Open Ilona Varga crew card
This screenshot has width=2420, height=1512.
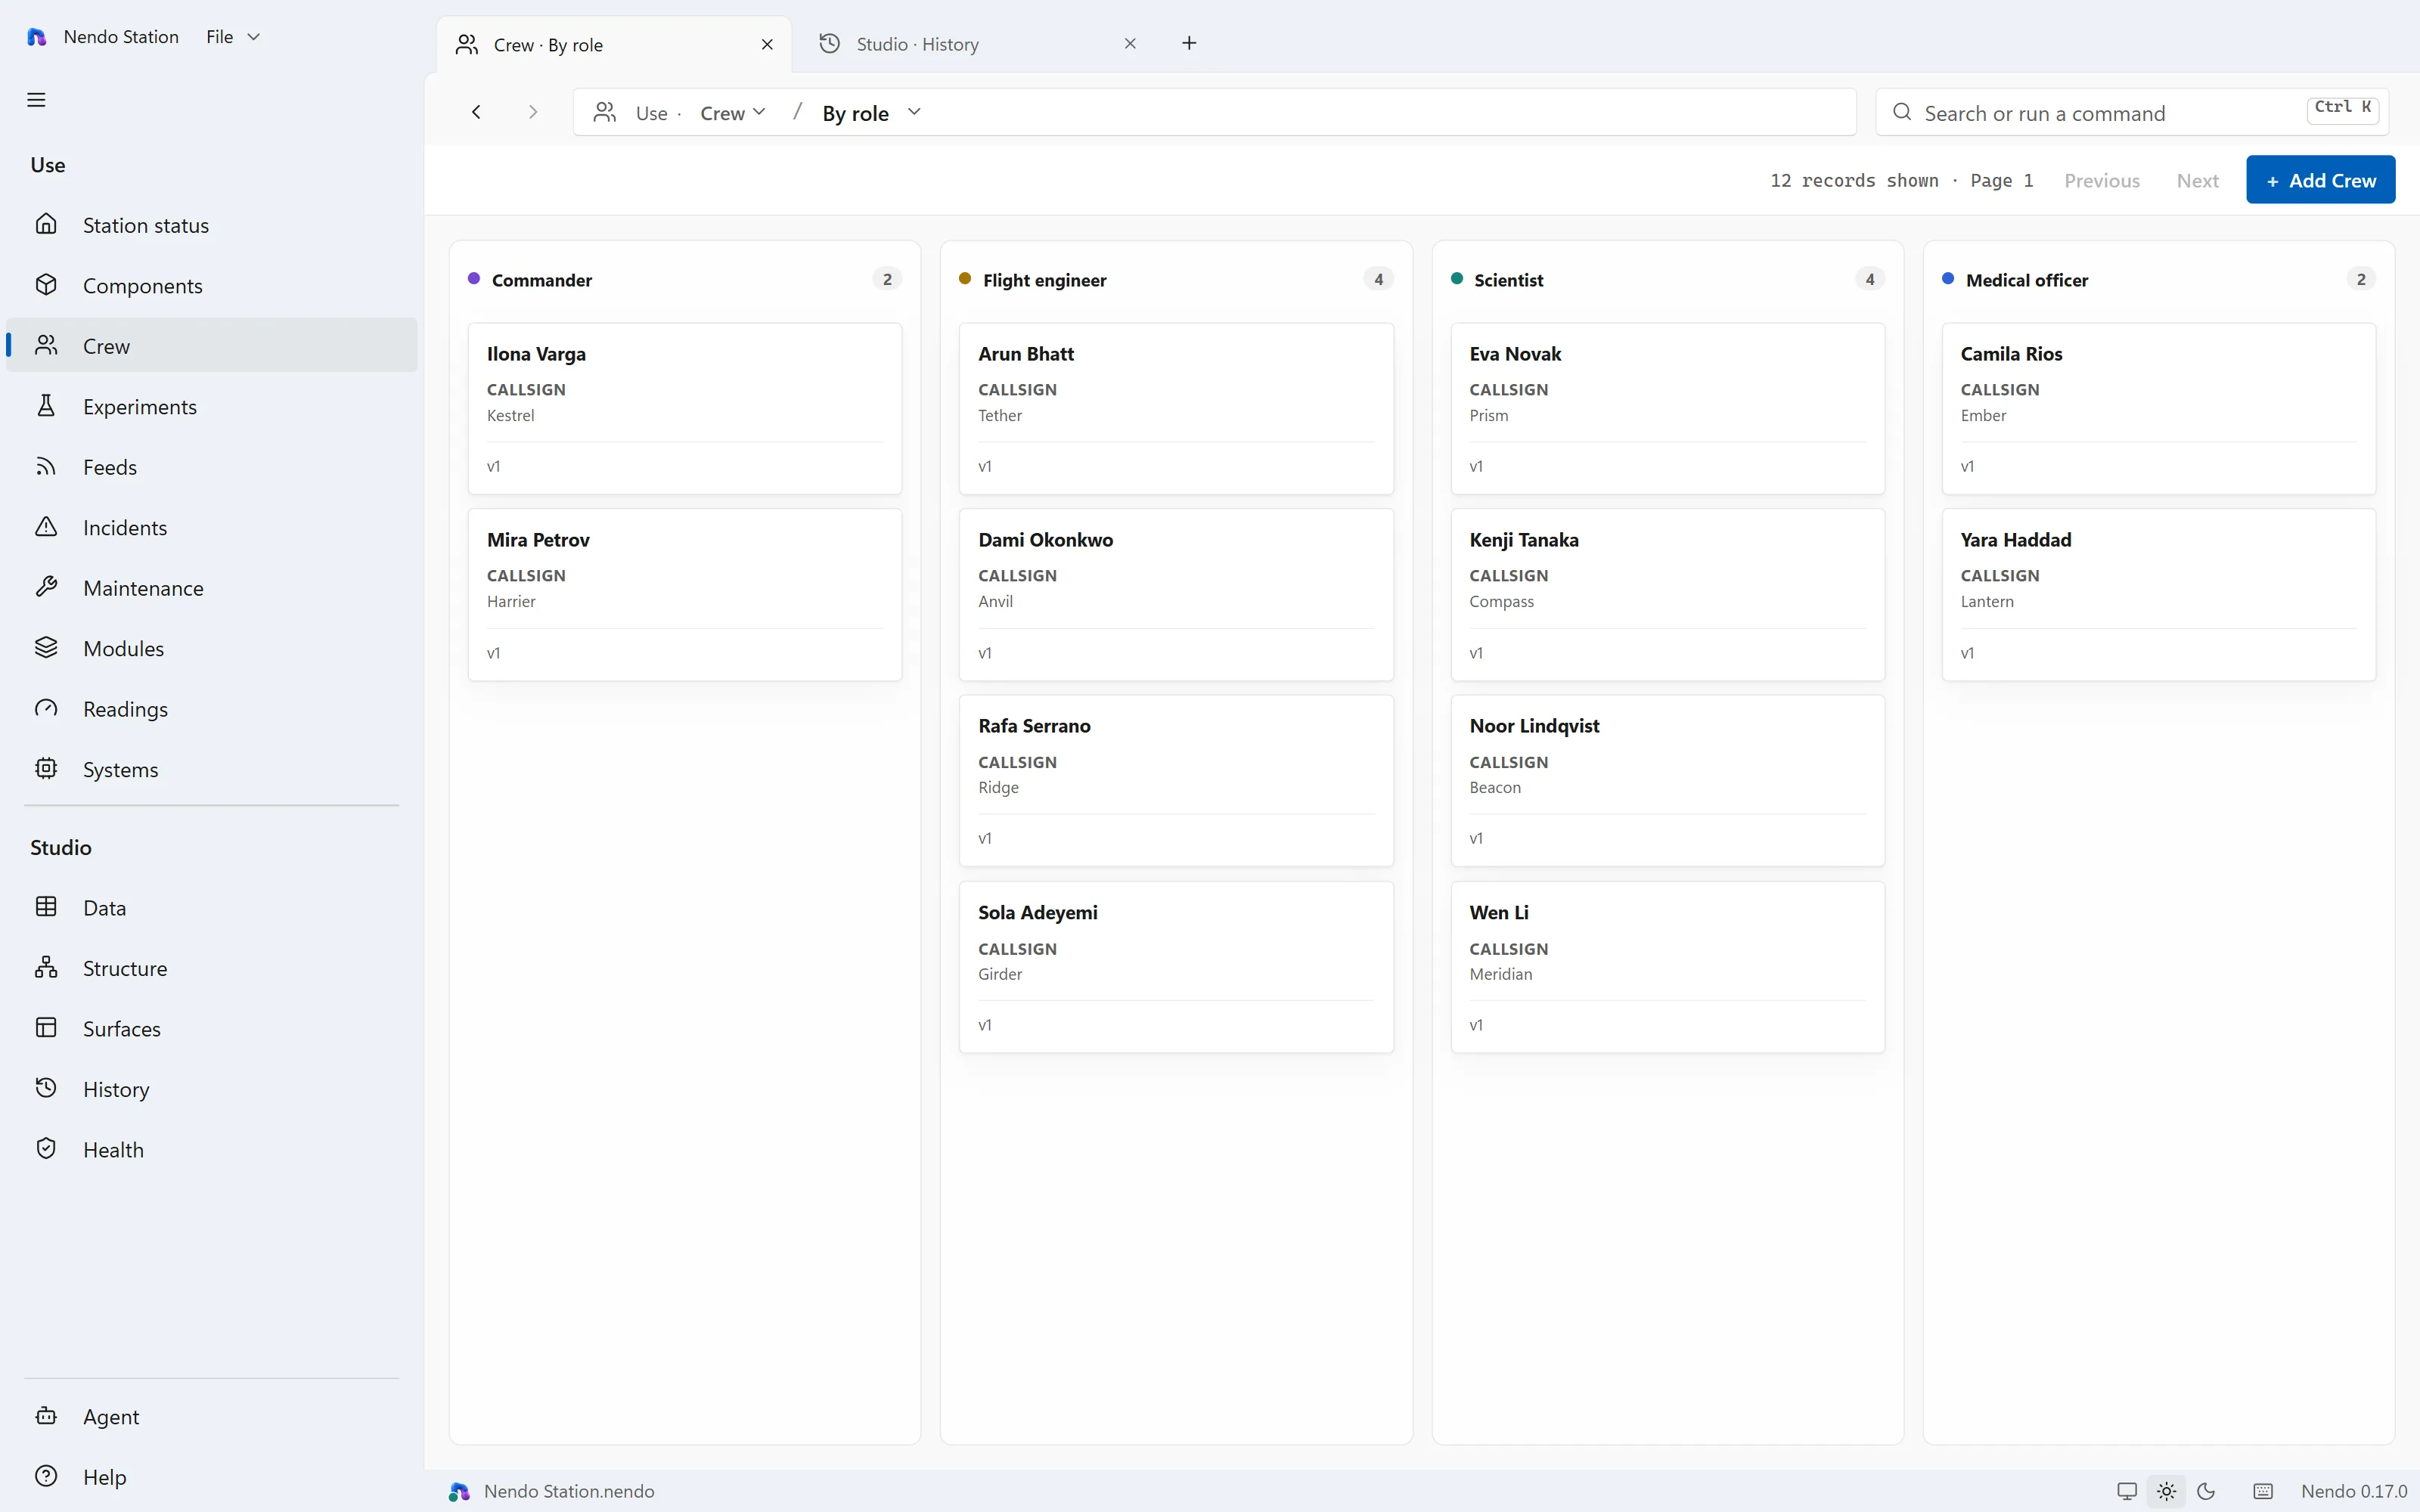(685, 408)
